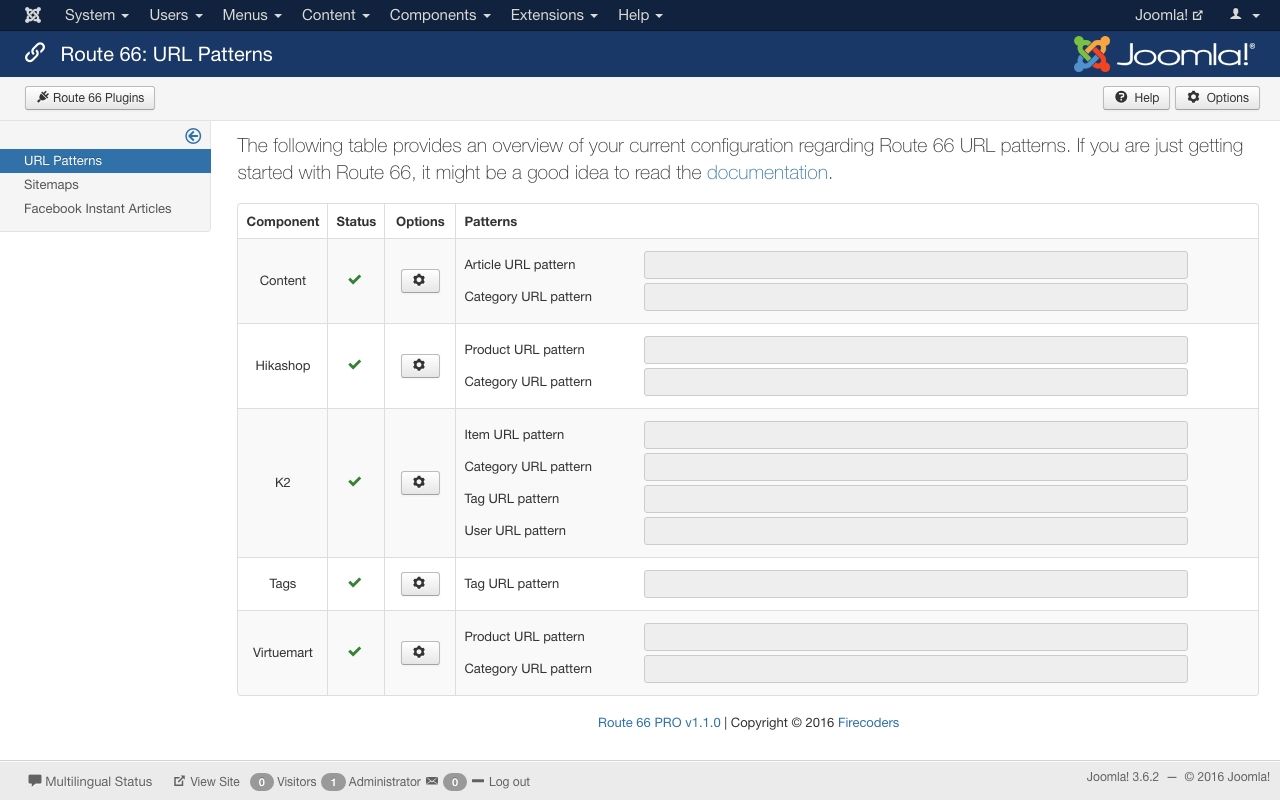Viewport: 1280px width, 800px height.
Task: Open Tags component options gear
Action: click(x=420, y=584)
